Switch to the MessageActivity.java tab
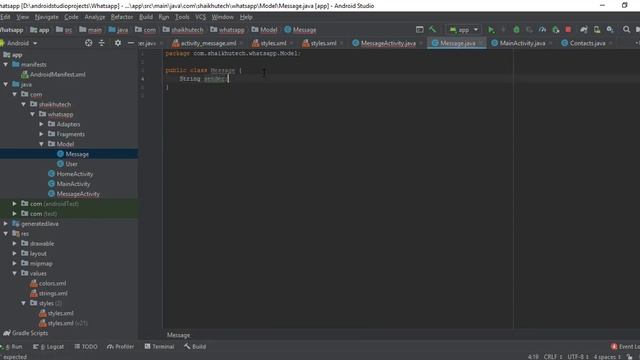The height and width of the screenshot is (360, 640). (388, 43)
